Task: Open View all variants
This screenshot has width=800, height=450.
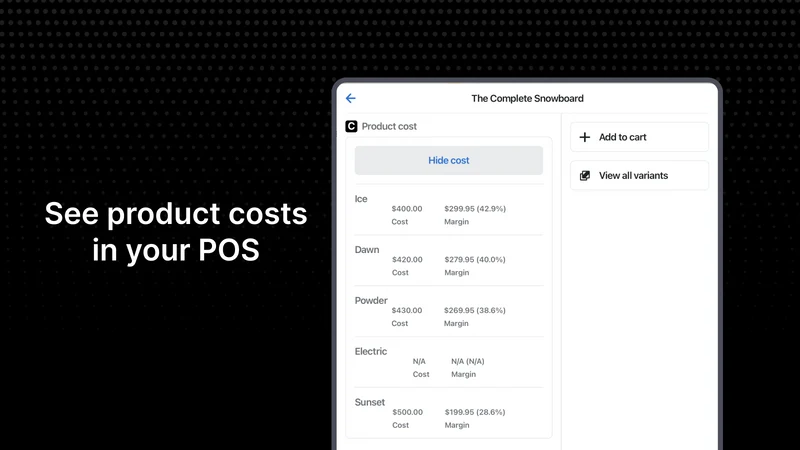Action: (x=639, y=176)
